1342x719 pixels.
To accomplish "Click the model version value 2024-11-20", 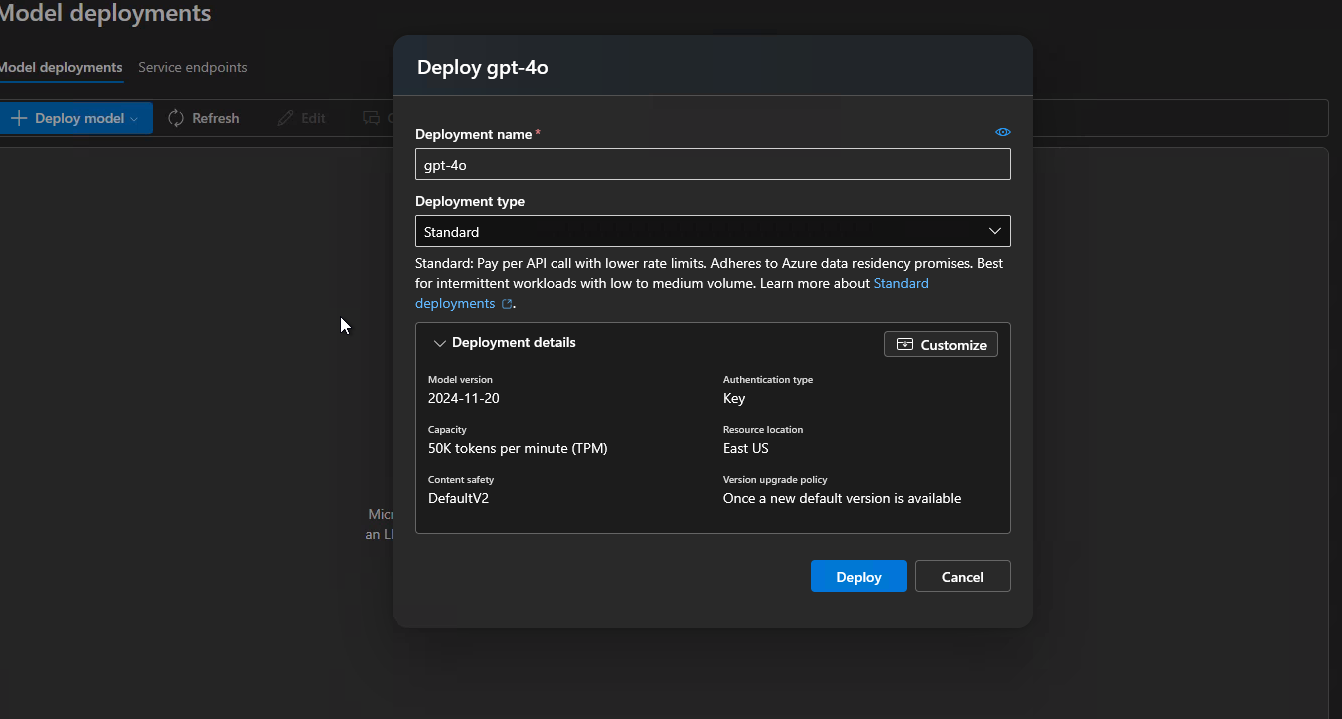I will pyautogui.click(x=463, y=398).
